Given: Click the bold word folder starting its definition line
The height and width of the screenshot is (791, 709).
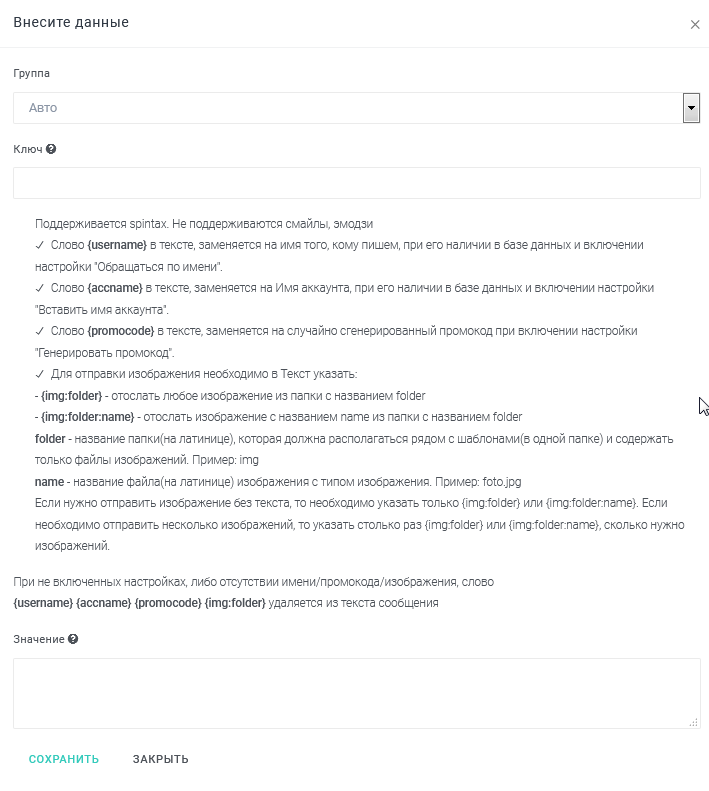Looking at the screenshot, I should point(50,439).
